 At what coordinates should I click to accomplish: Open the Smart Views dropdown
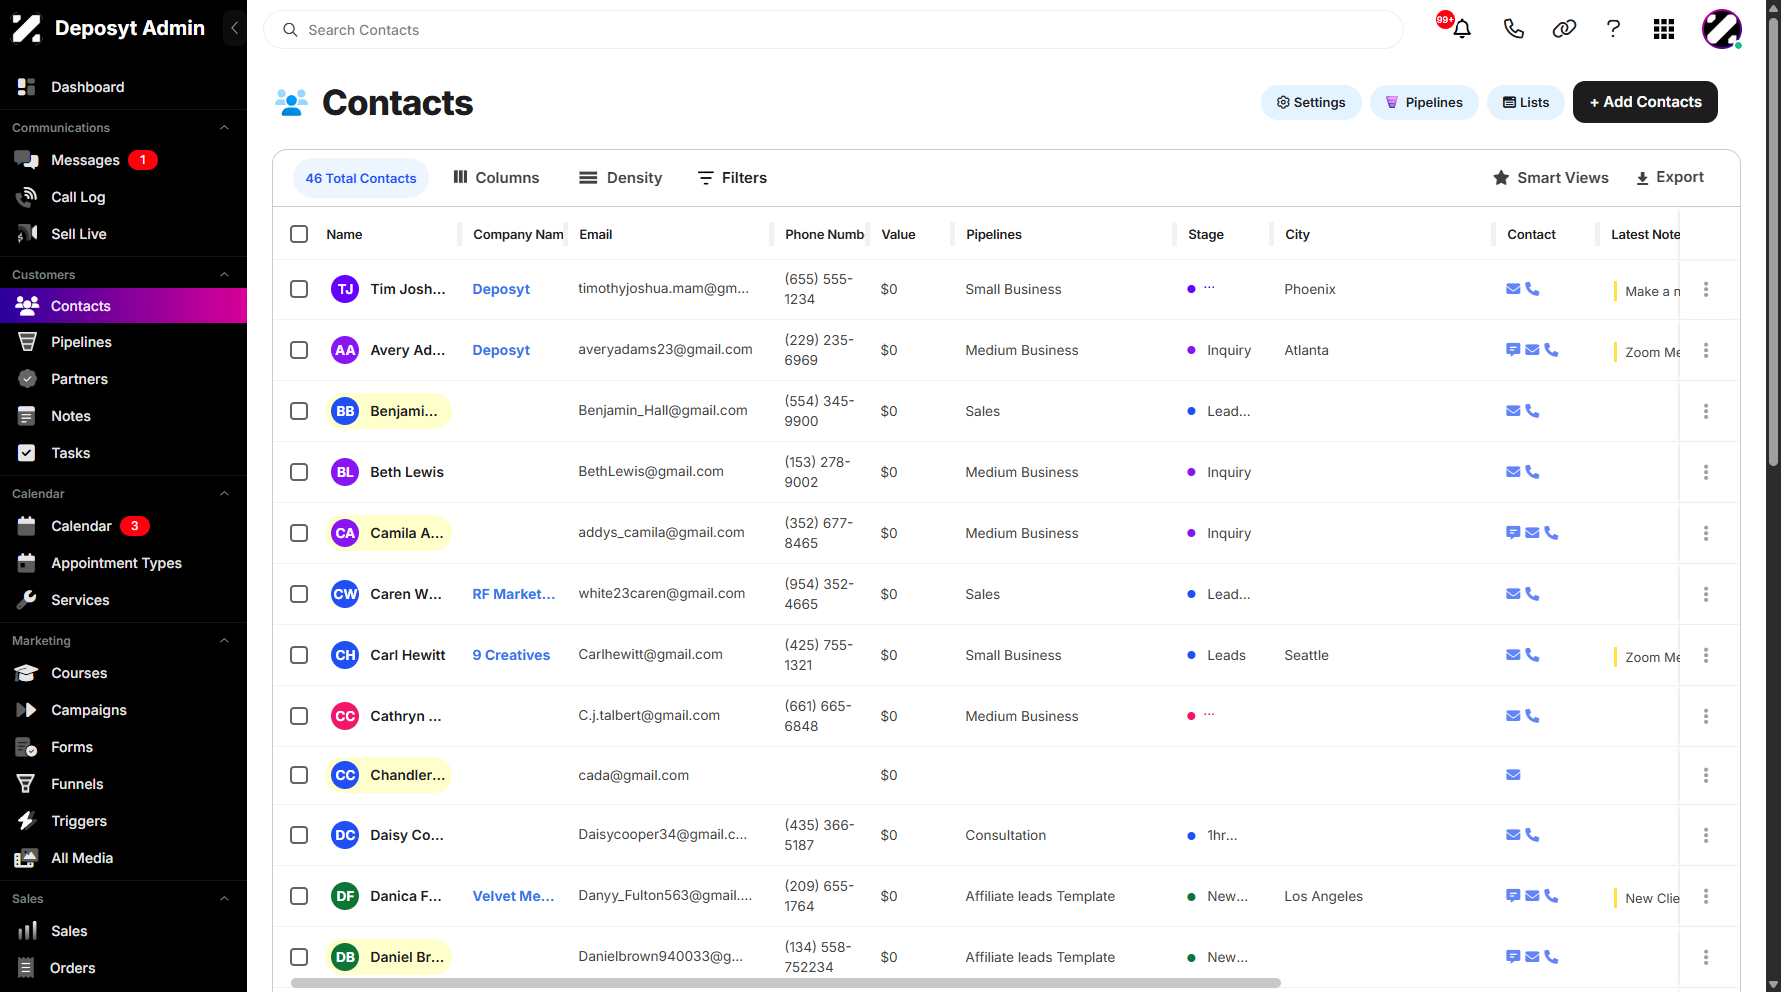[x=1551, y=178]
